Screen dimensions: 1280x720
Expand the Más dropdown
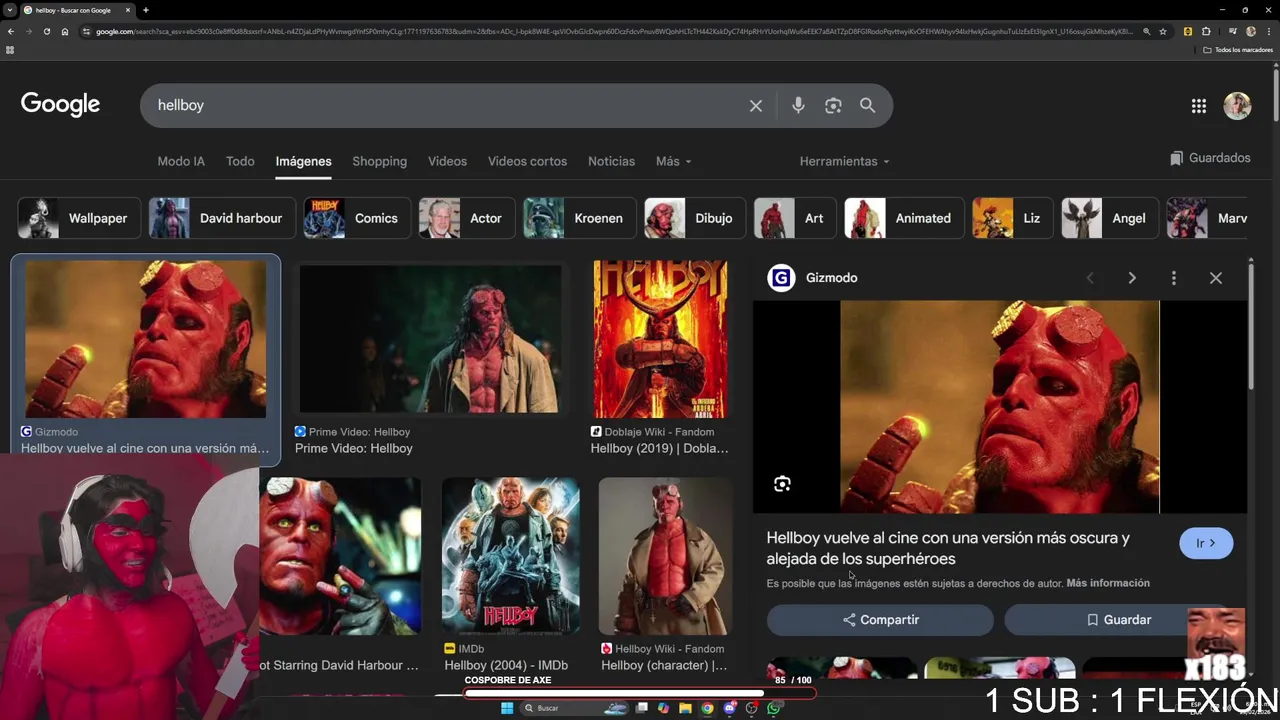(x=673, y=161)
